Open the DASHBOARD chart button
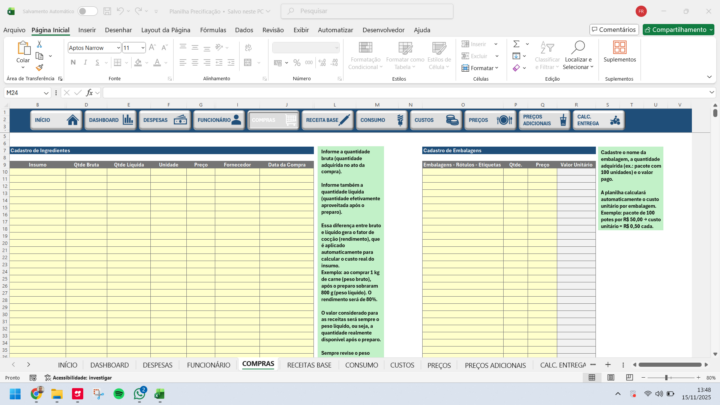 [110, 120]
